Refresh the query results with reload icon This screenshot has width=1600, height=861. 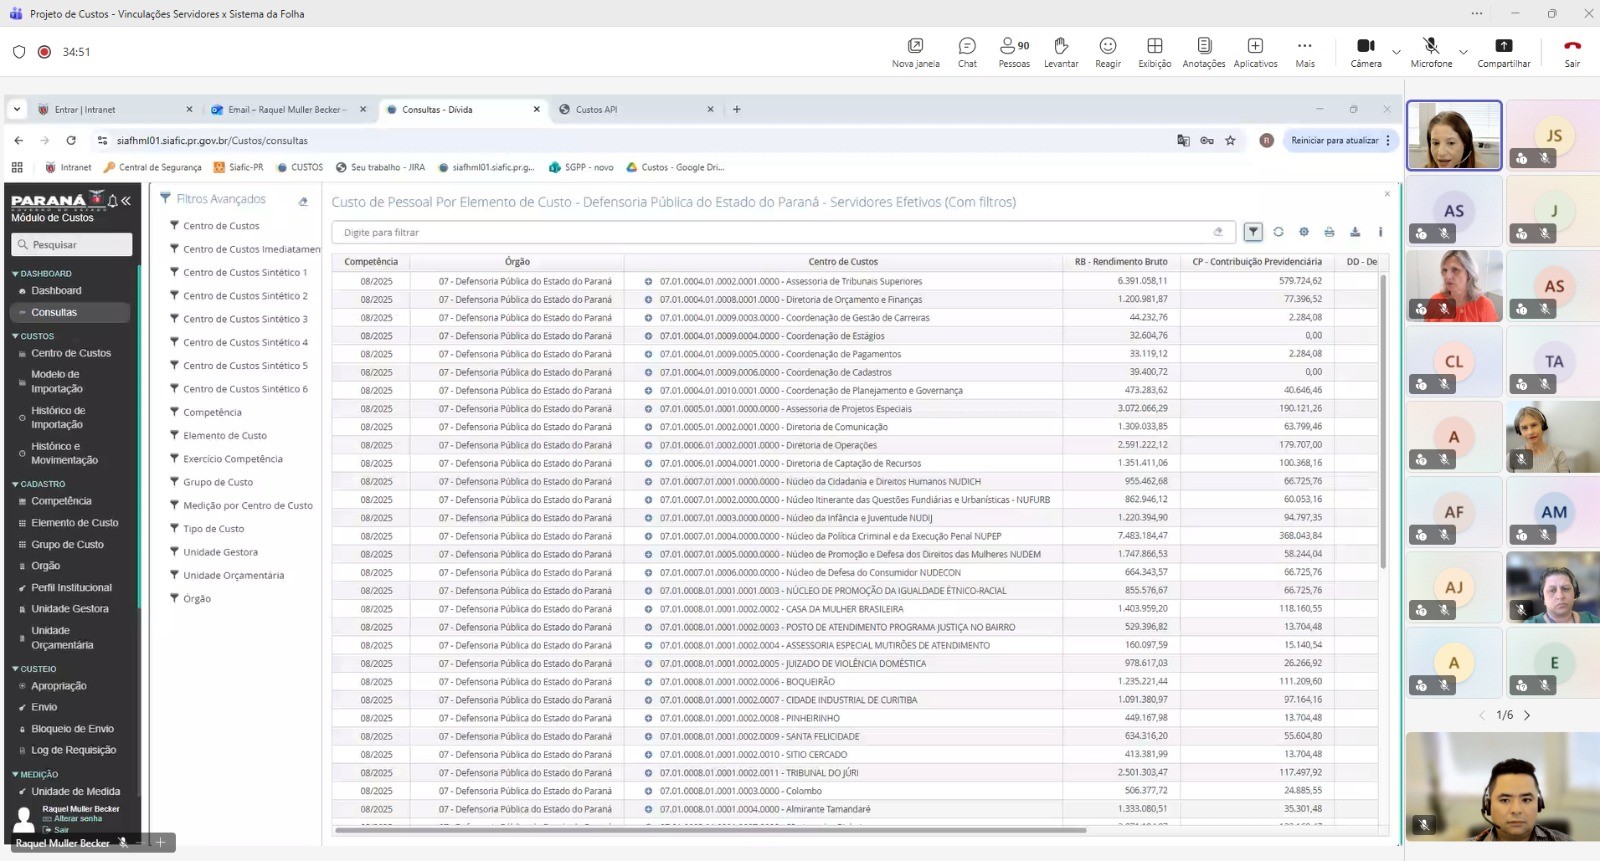tap(1278, 232)
